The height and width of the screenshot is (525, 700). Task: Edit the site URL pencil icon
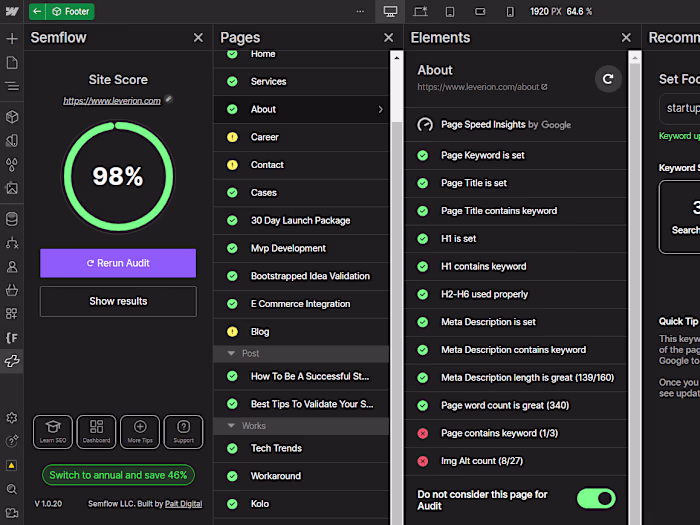pos(168,99)
